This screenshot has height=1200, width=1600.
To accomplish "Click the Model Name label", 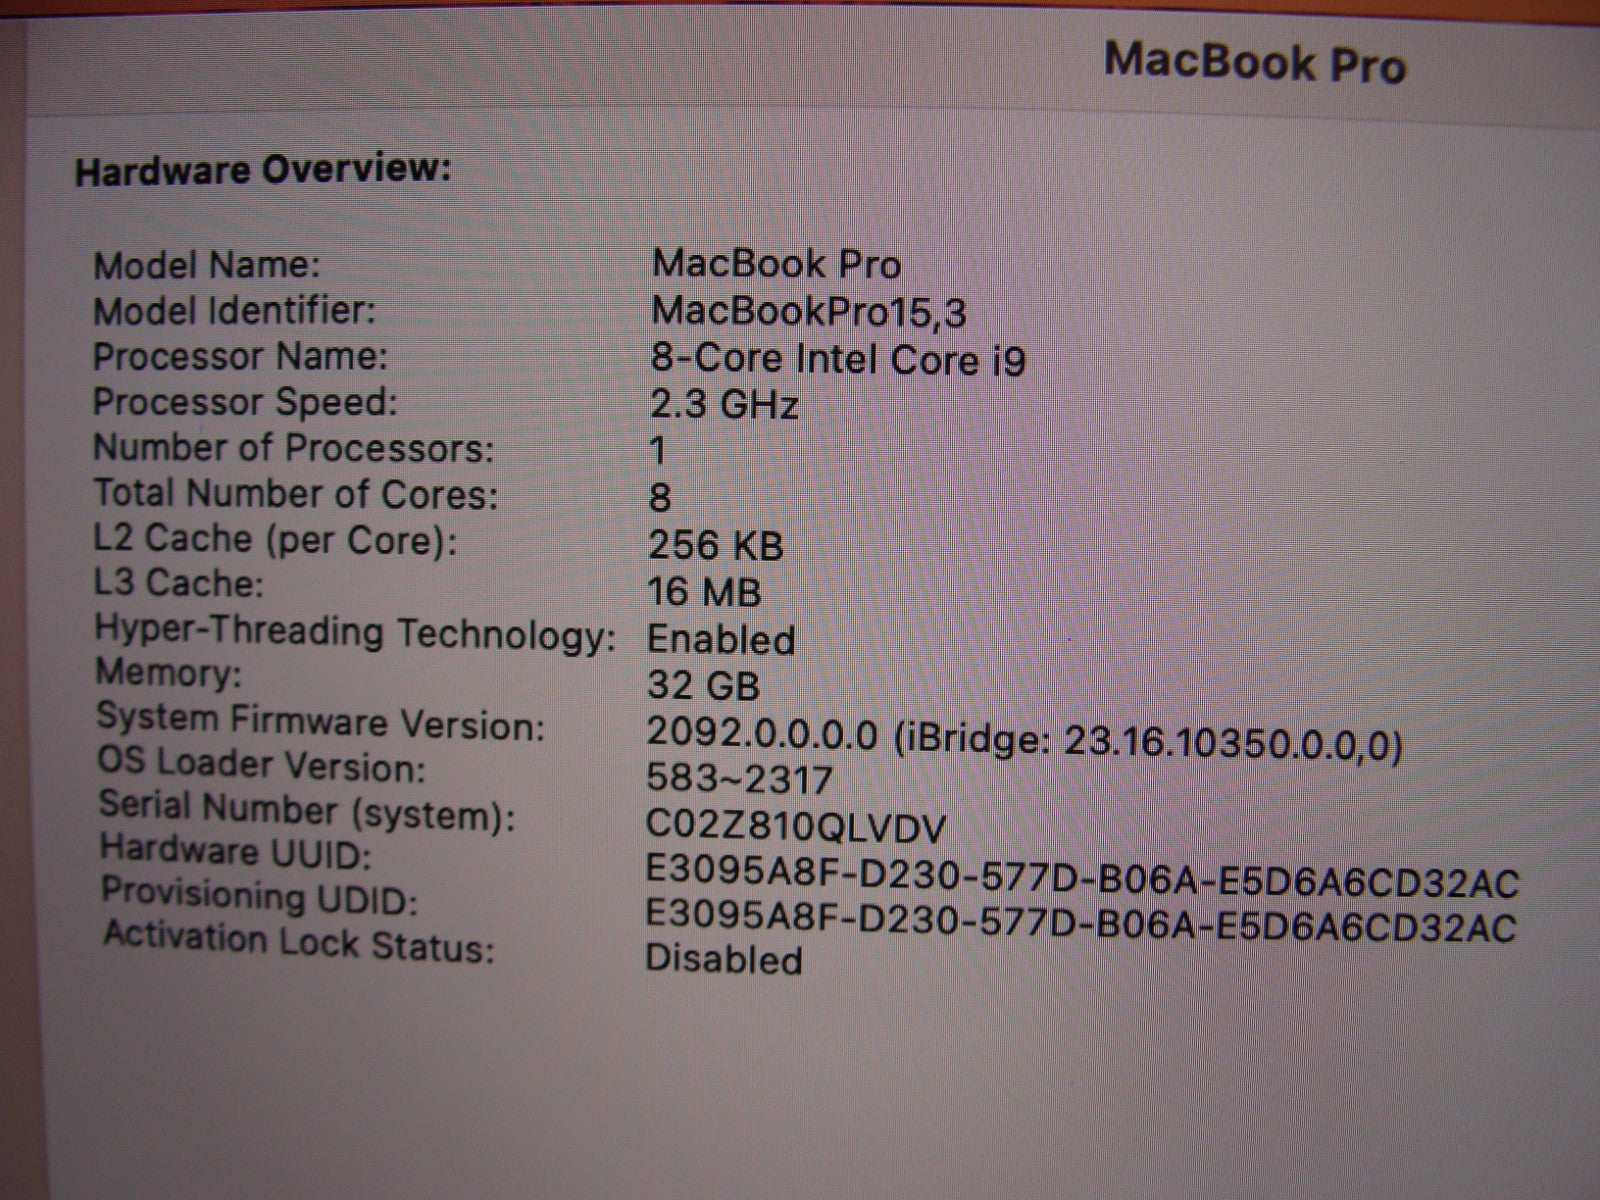I will tap(207, 266).
